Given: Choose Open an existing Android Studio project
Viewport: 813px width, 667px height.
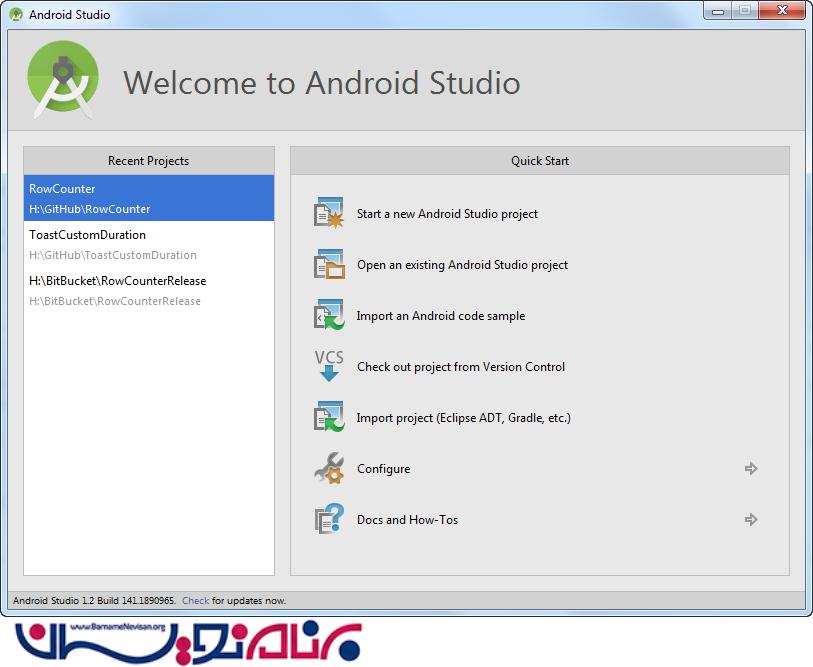Looking at the screenshot, I should pyautogui.click(x=462, y=265).
